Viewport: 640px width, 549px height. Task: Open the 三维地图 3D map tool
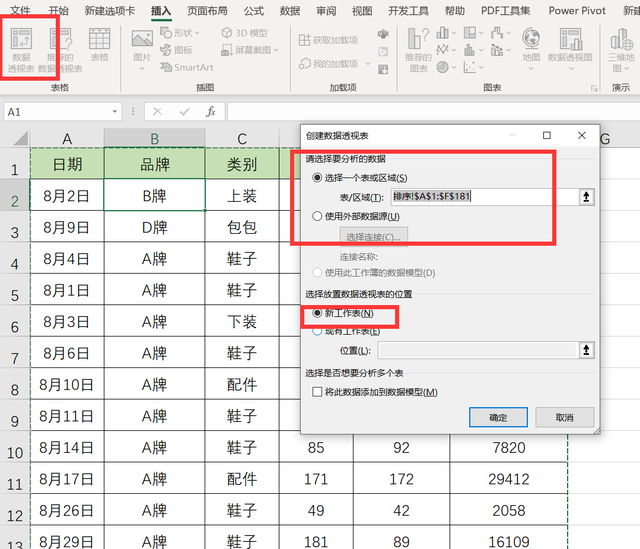621,50
